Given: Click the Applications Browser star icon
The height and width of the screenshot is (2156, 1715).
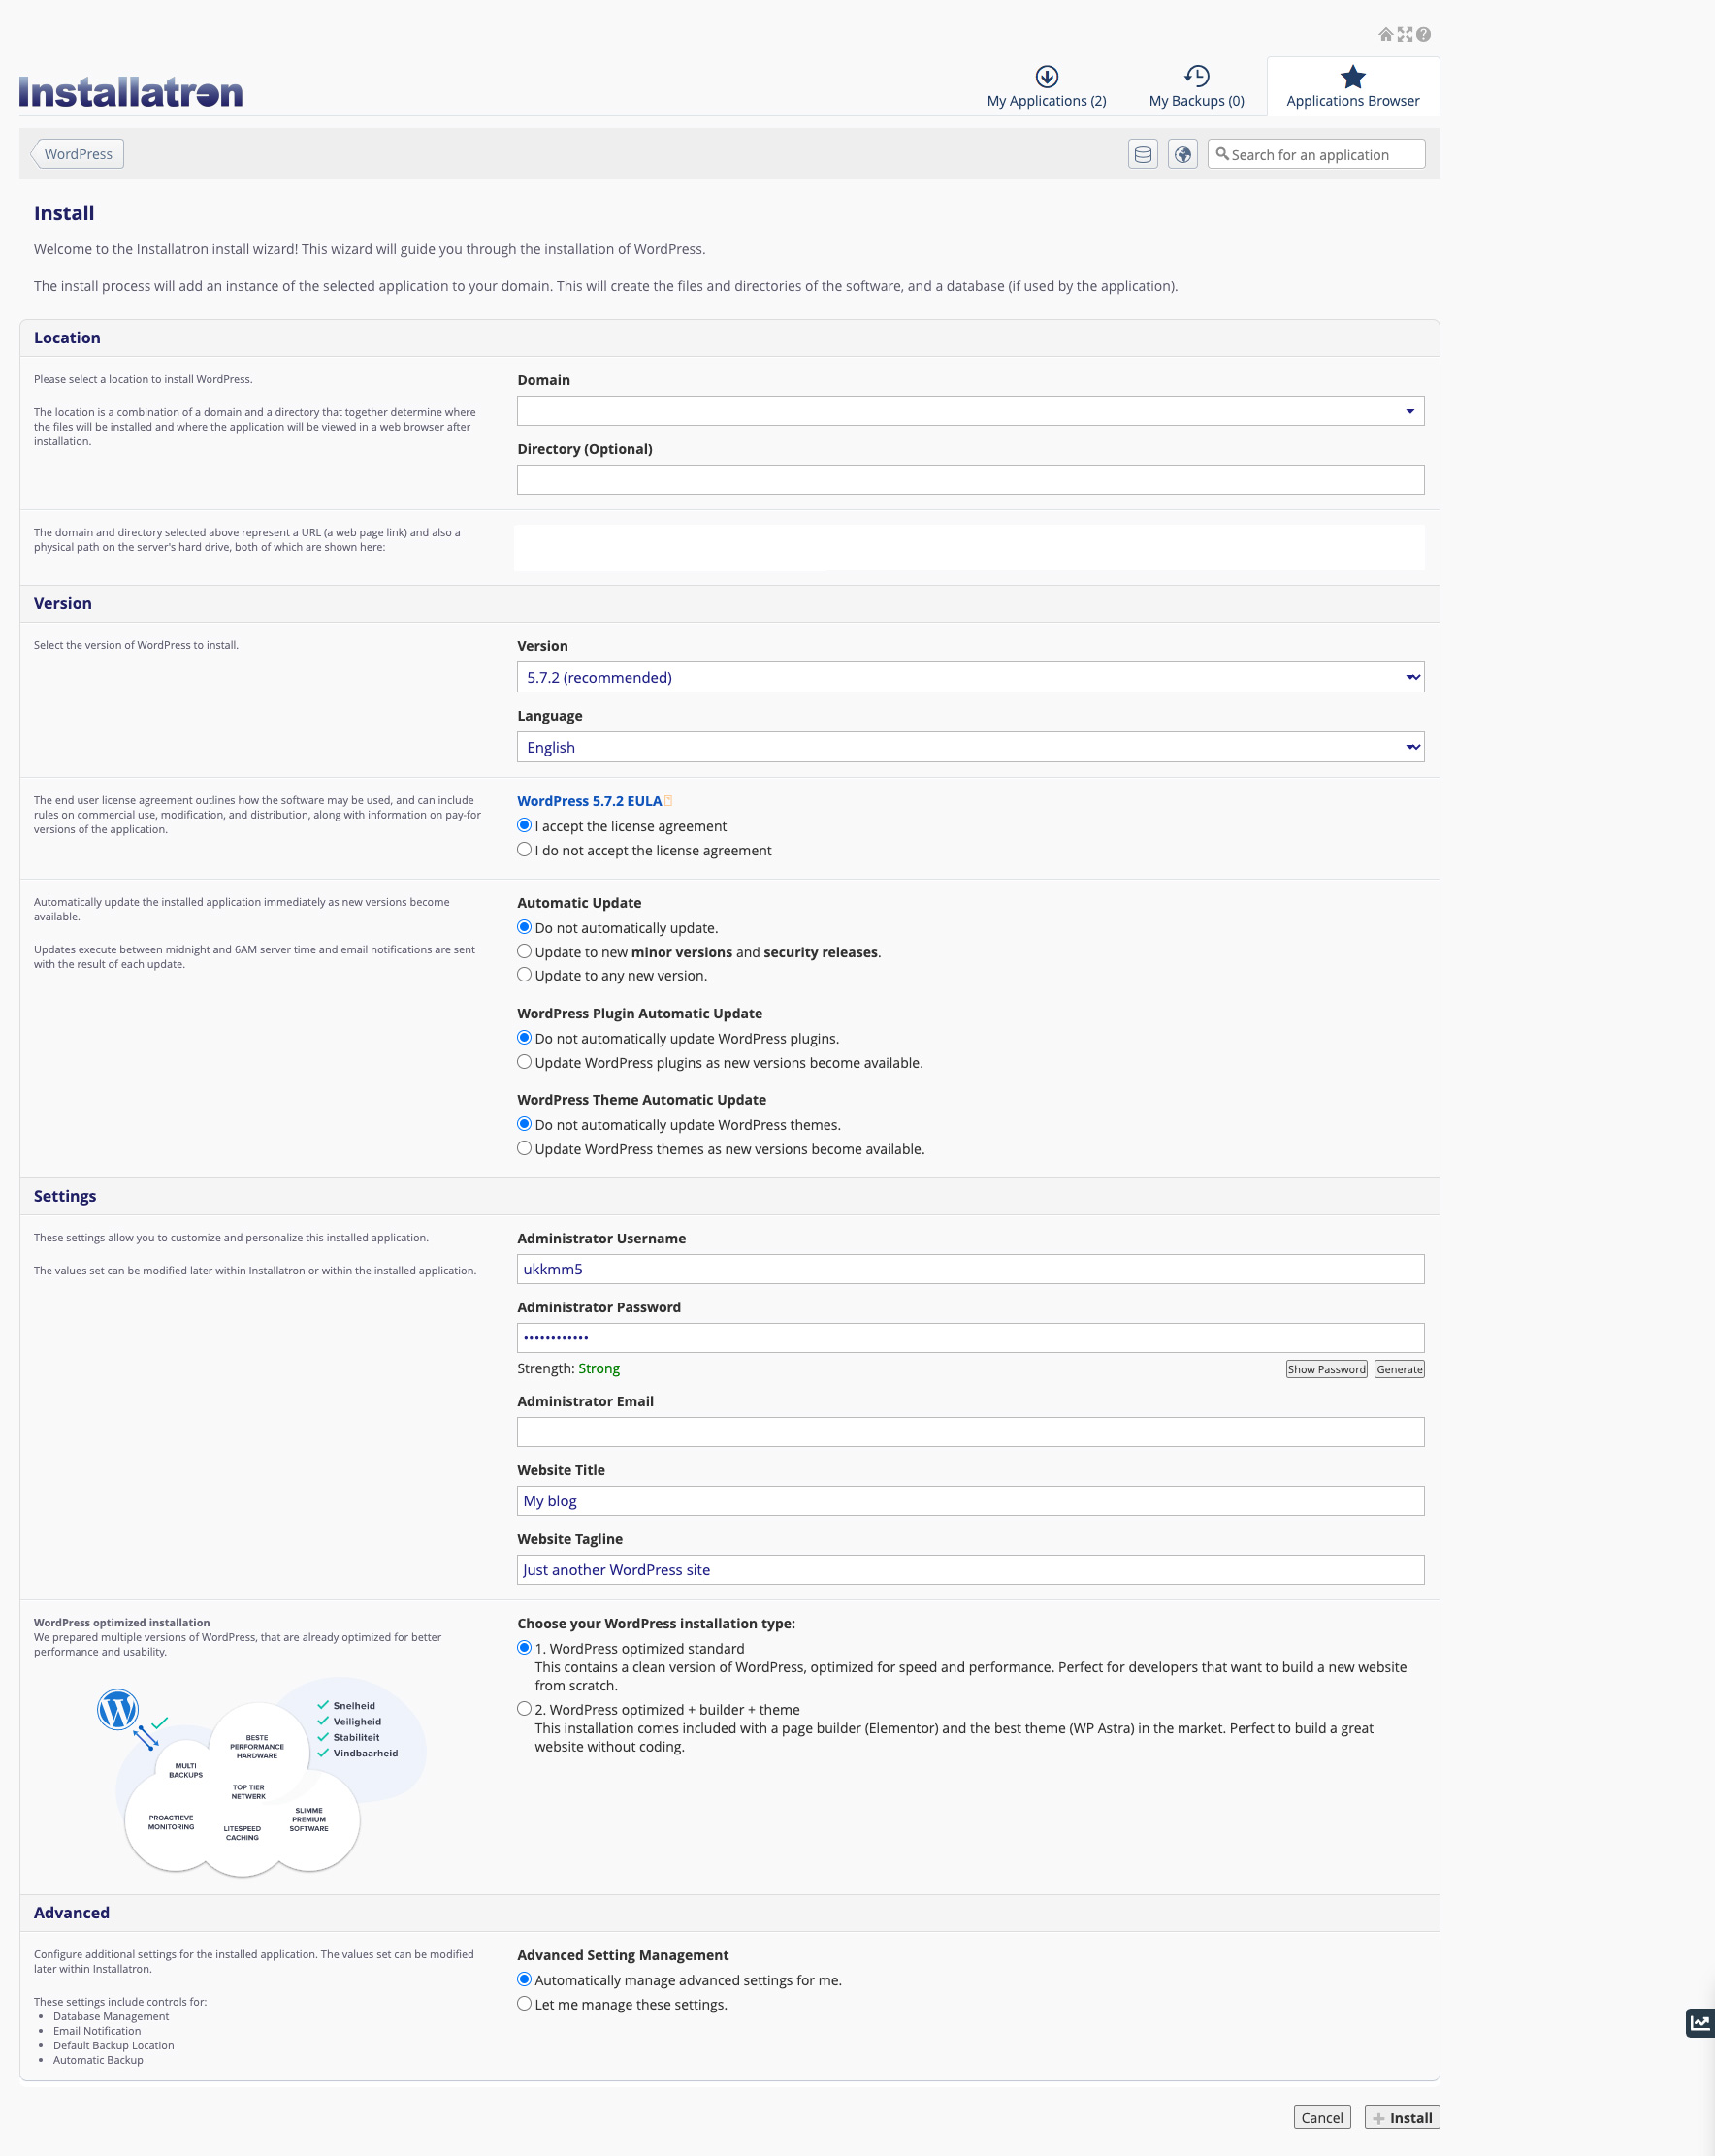Looking at the screenshot, I should click(1353, 76).
